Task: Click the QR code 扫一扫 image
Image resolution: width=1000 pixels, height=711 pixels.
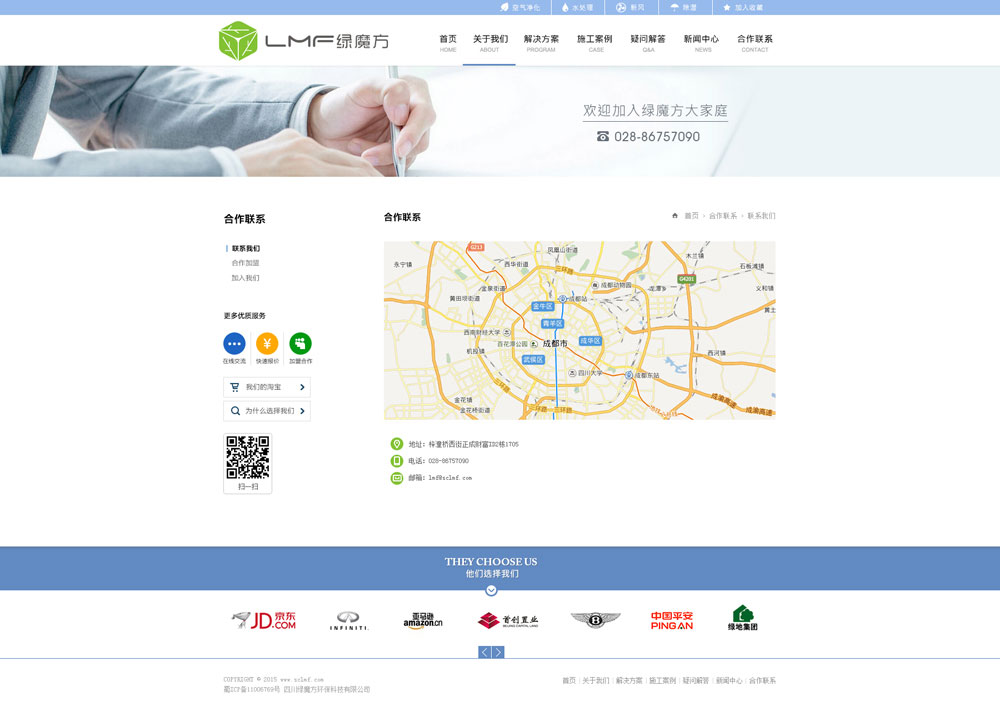Action: pos(247,457)
